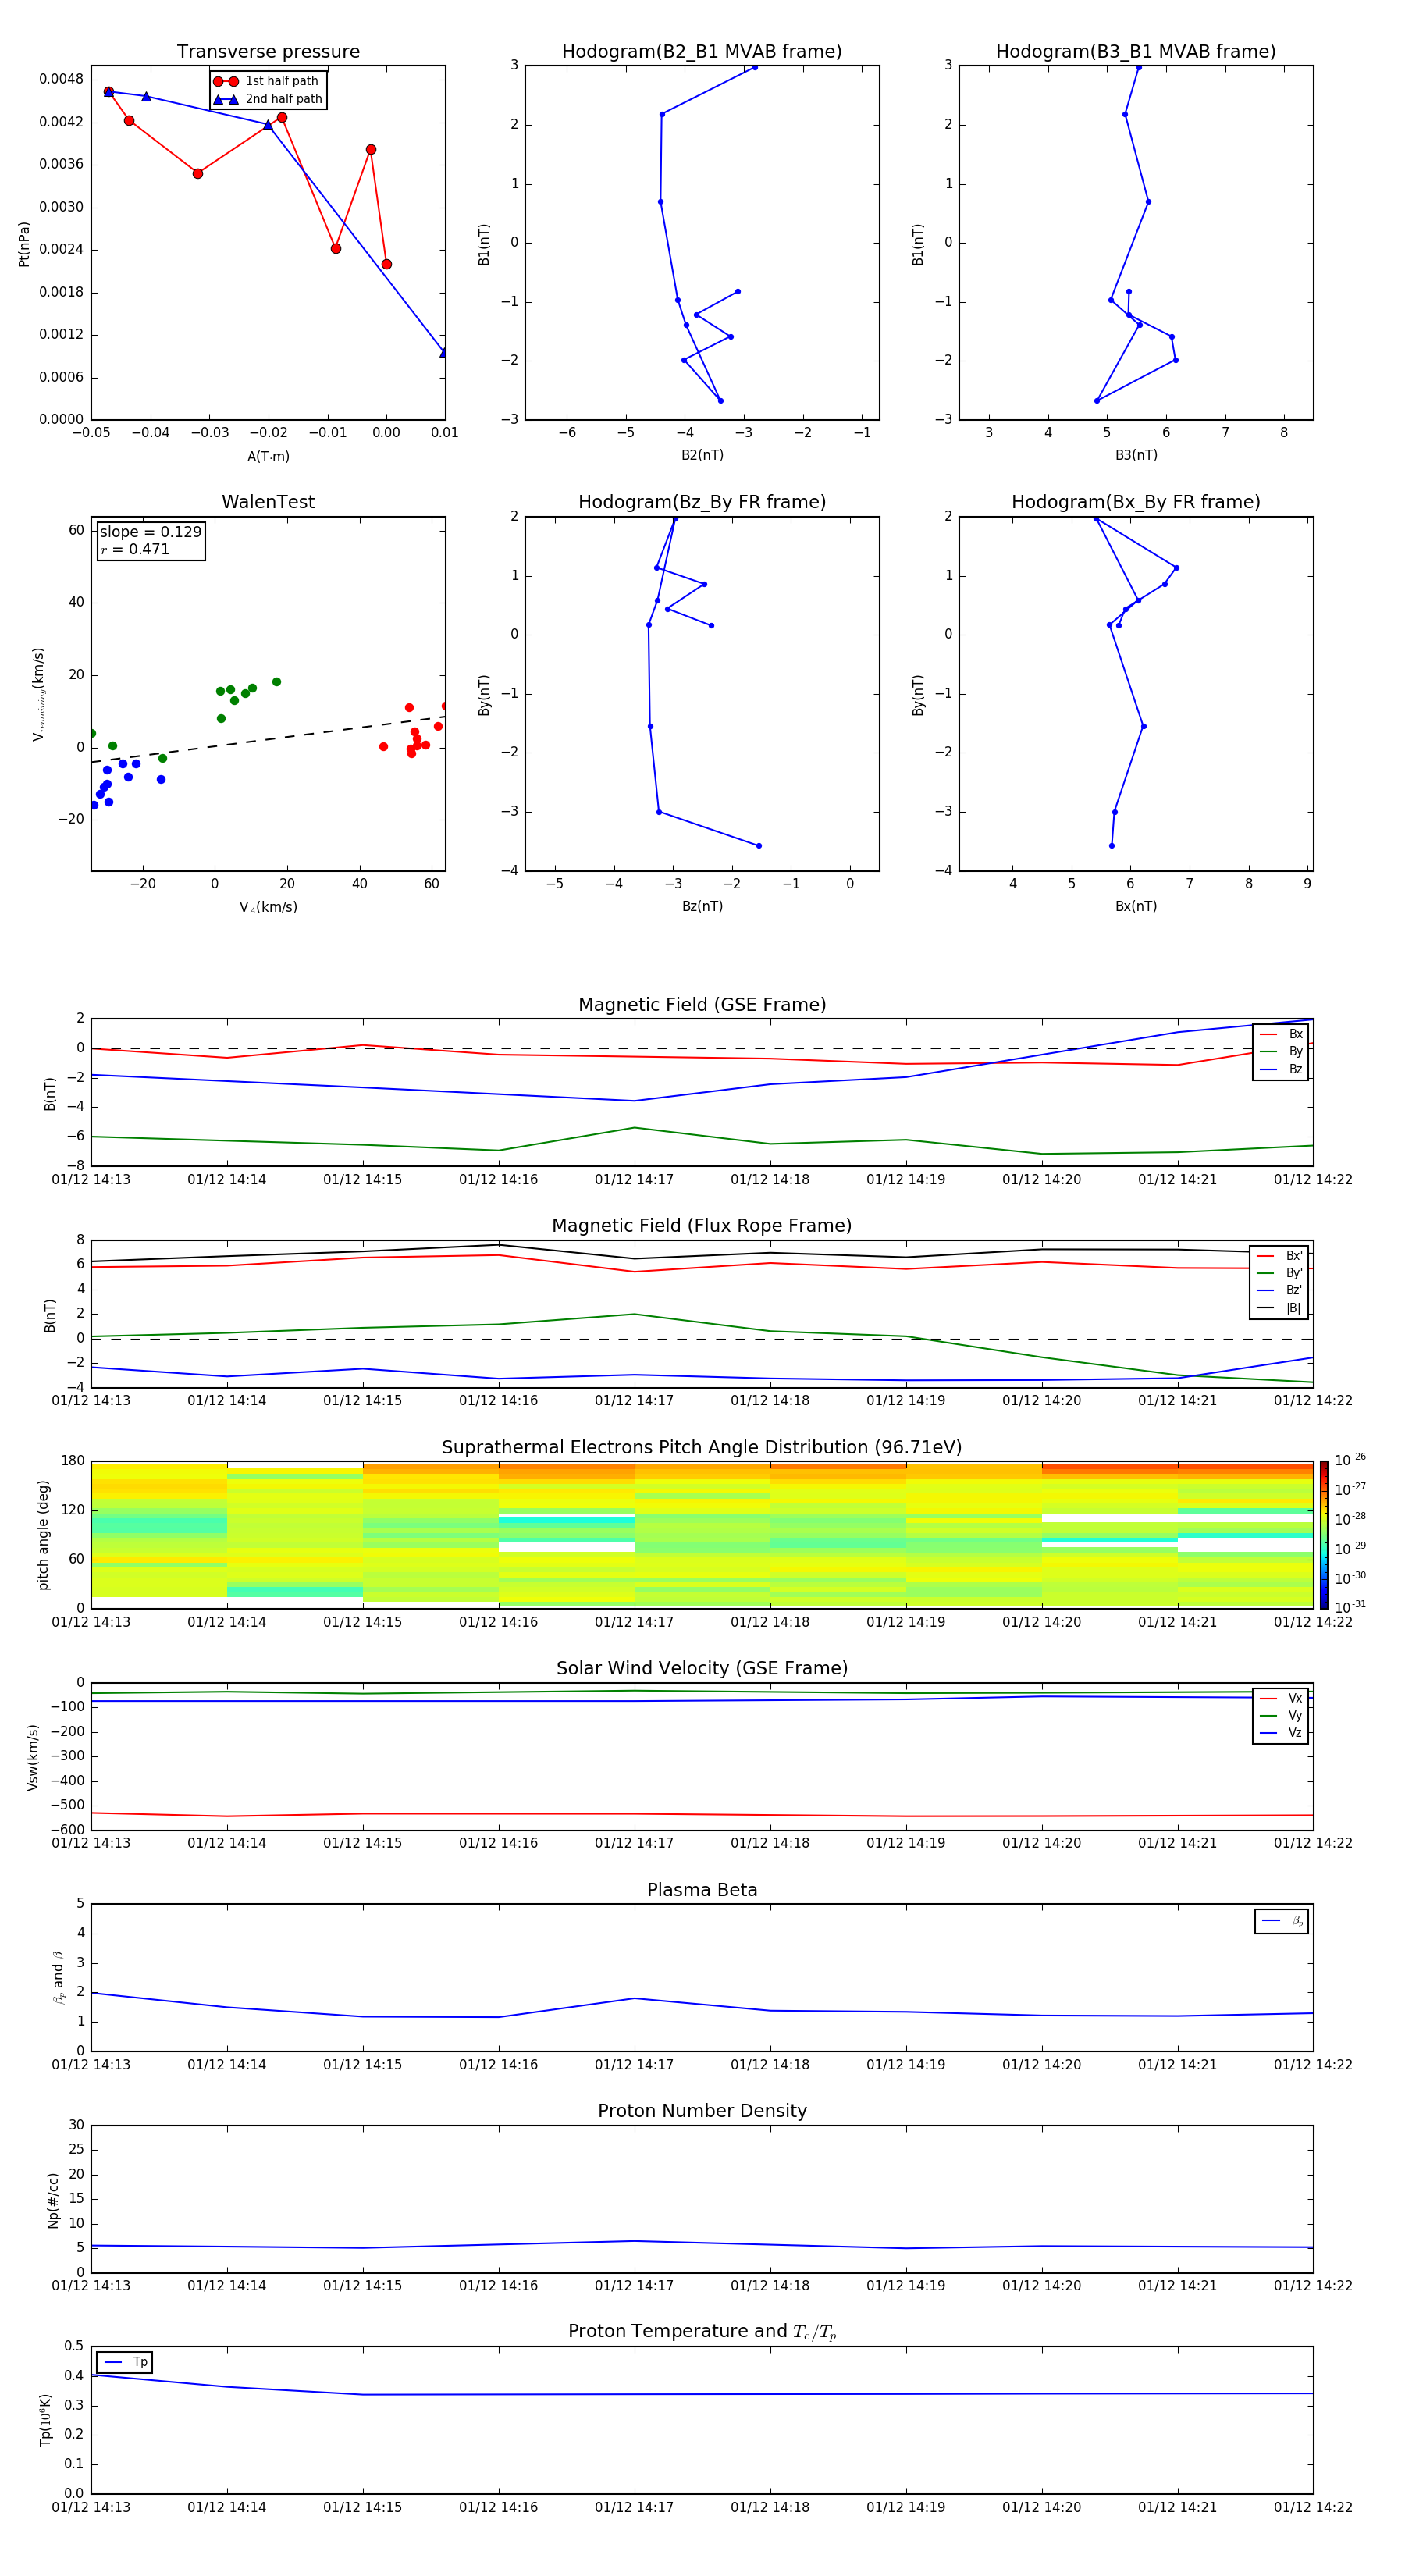Click the '10^-26' colorbar tick label
The width and height of the screenshot is (1405, 2576).
pos(1350,1460)
